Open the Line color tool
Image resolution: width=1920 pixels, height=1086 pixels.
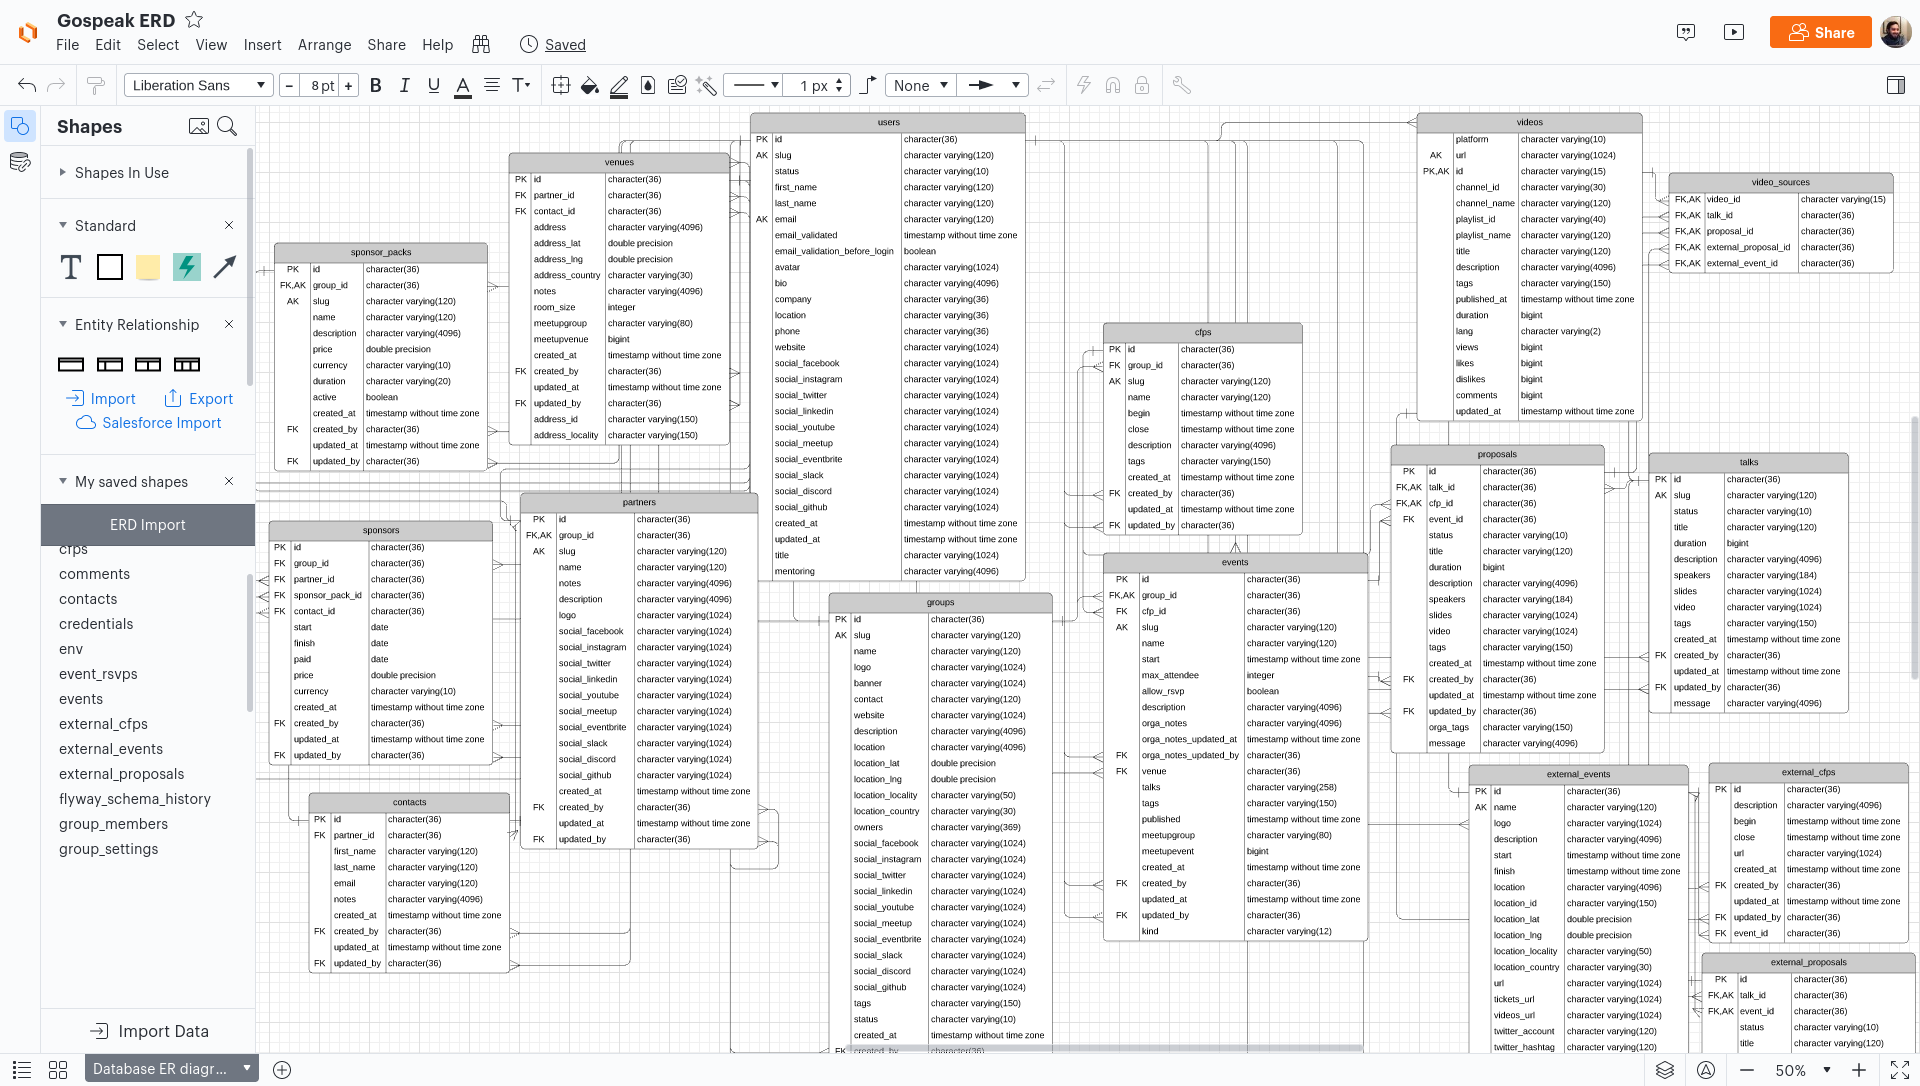point(619,85)
